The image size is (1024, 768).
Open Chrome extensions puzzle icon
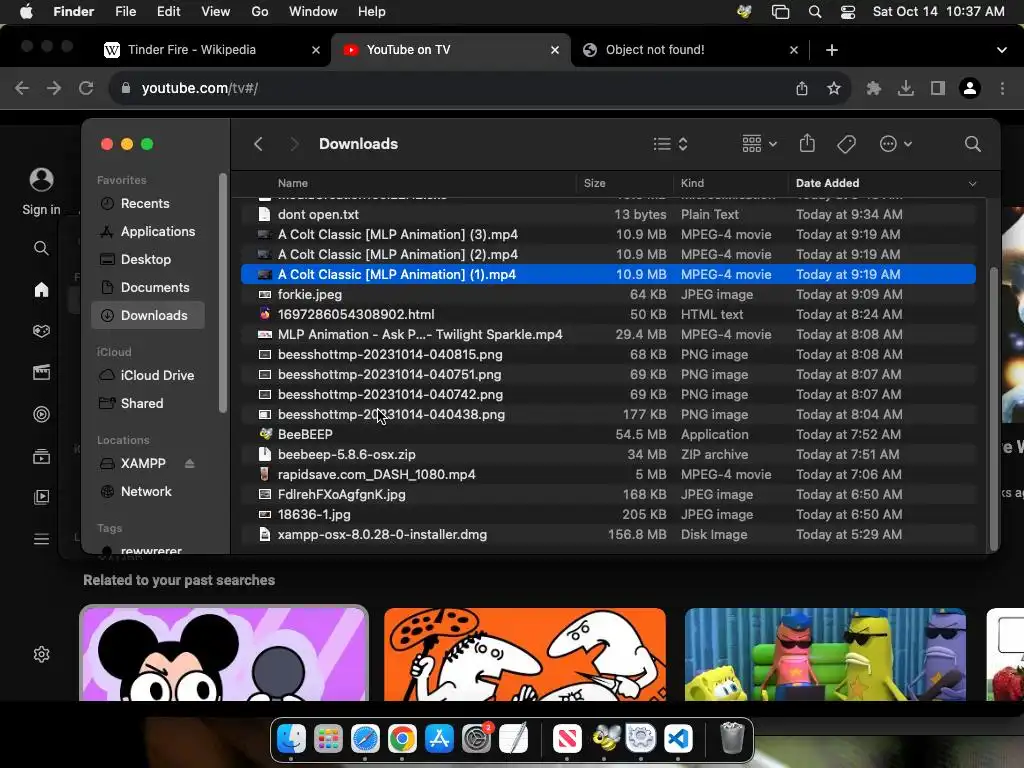(873, 88)
